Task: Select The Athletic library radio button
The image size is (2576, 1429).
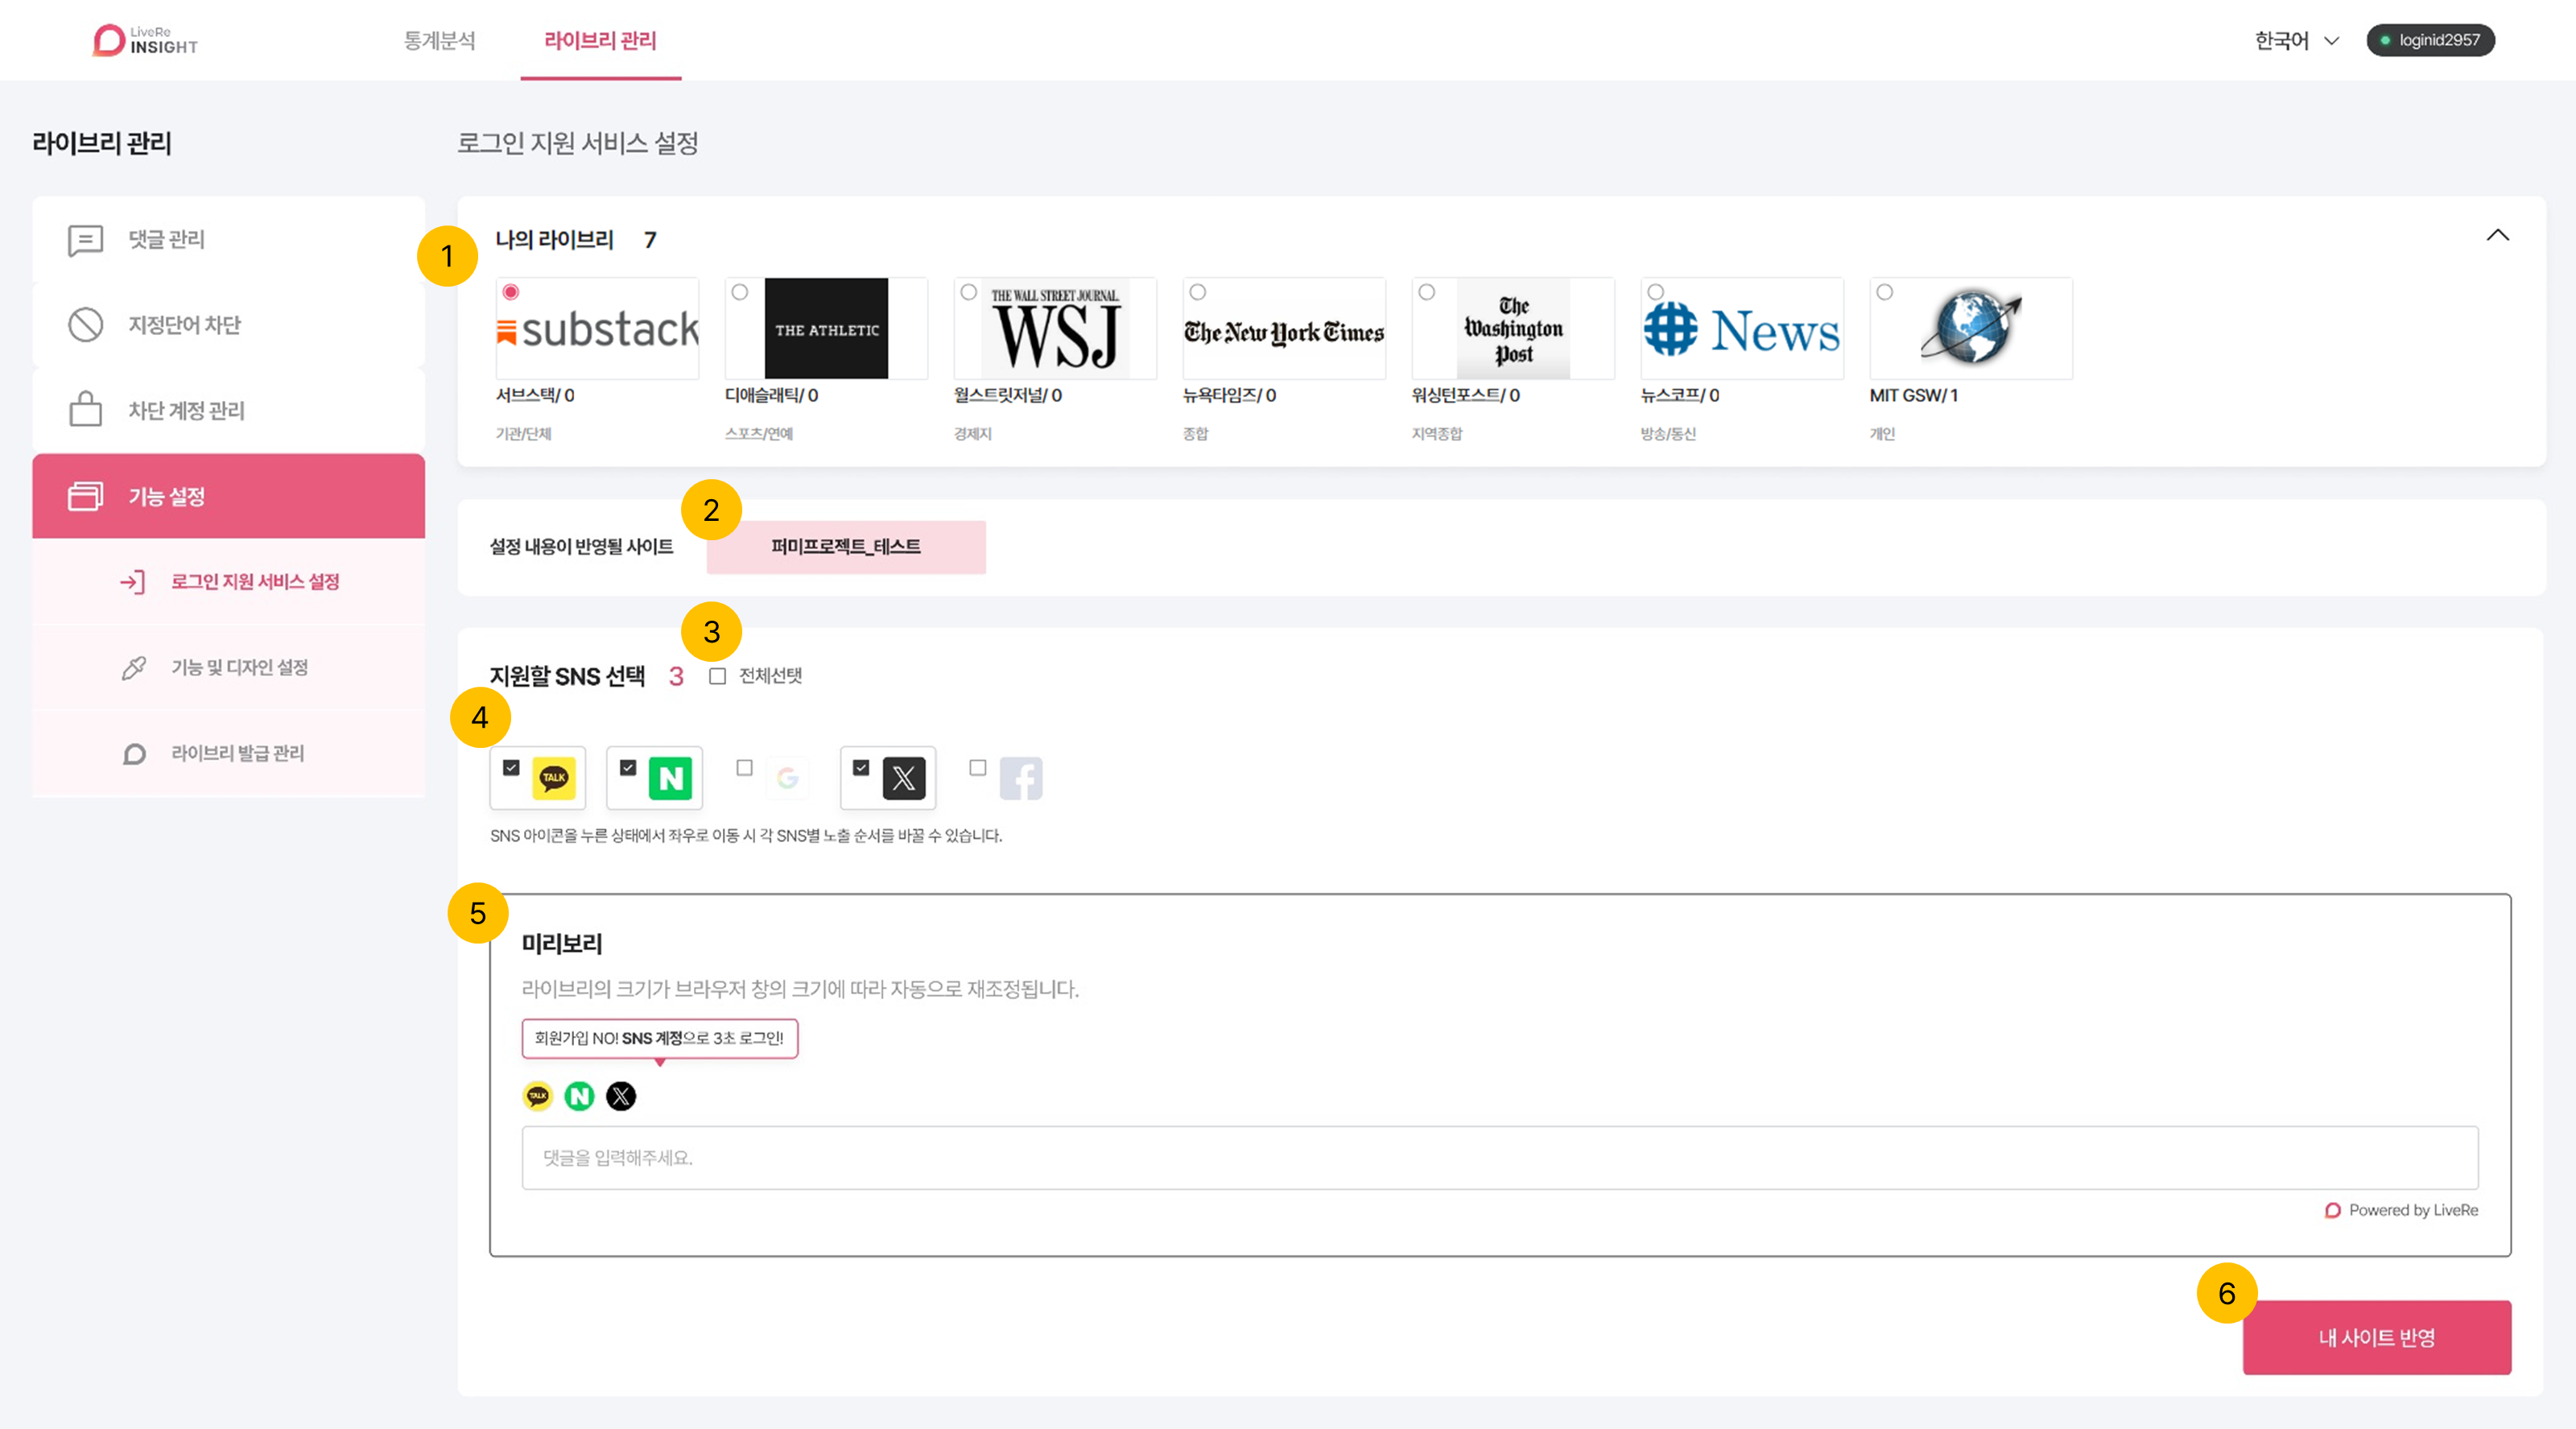Action: click(740, 292)
